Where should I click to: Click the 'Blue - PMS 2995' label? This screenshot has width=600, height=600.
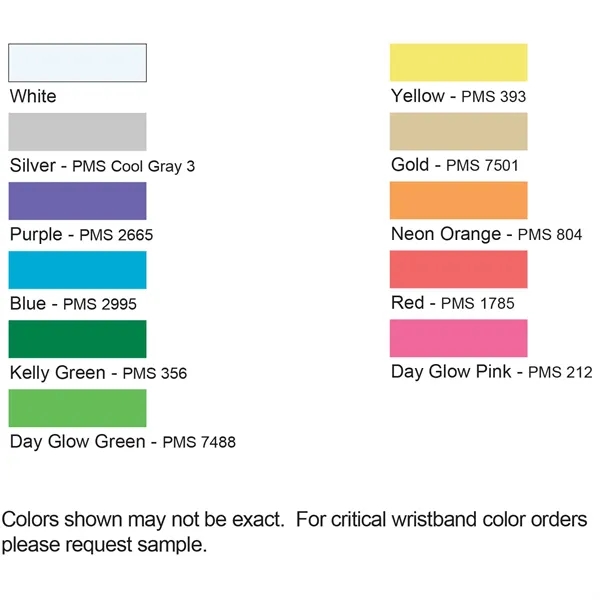click(73, 304)
